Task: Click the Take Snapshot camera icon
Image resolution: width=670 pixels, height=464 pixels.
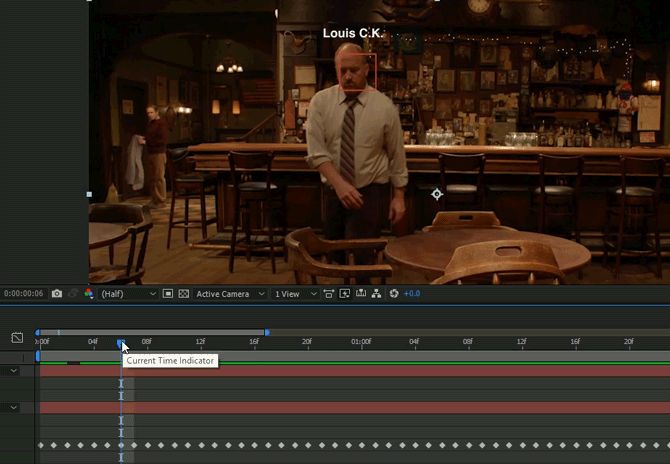Action: pyautogui.click(x=57, y=294)
